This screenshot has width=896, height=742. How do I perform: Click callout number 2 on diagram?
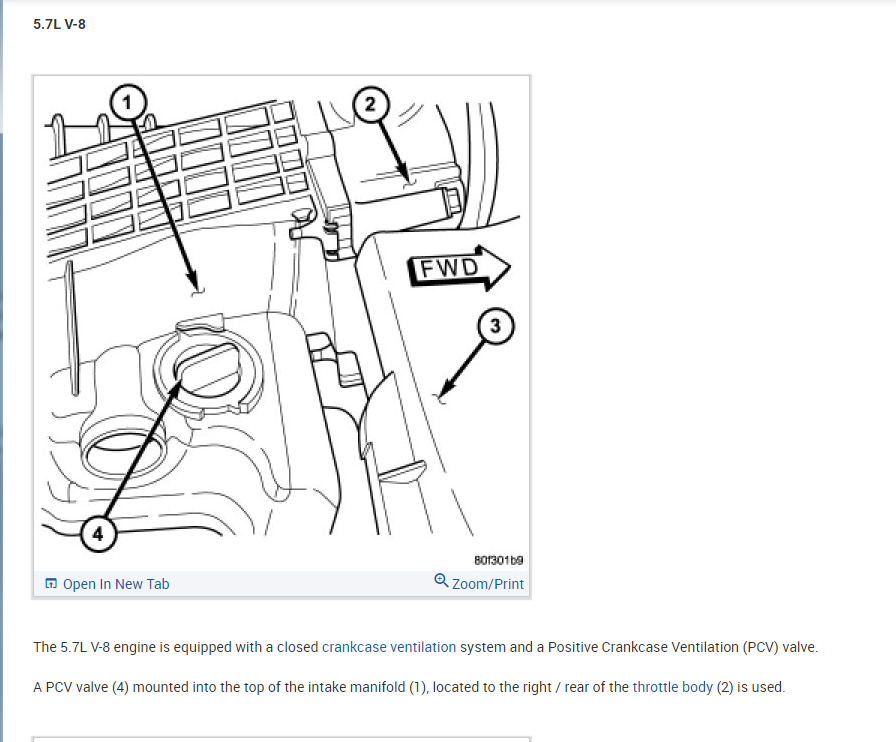(370, 104)
